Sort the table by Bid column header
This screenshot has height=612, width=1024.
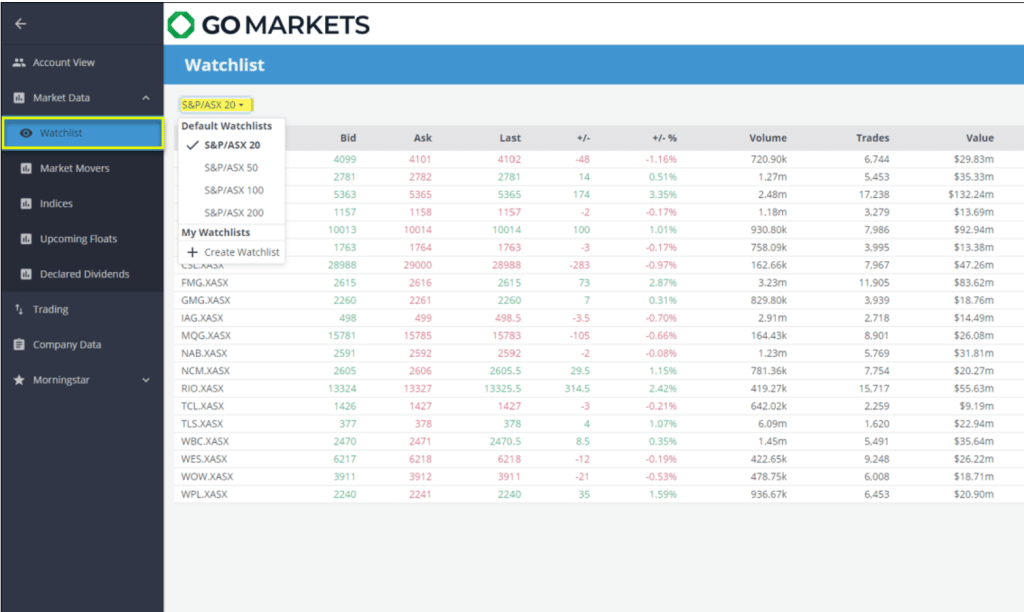coord(348,138)
